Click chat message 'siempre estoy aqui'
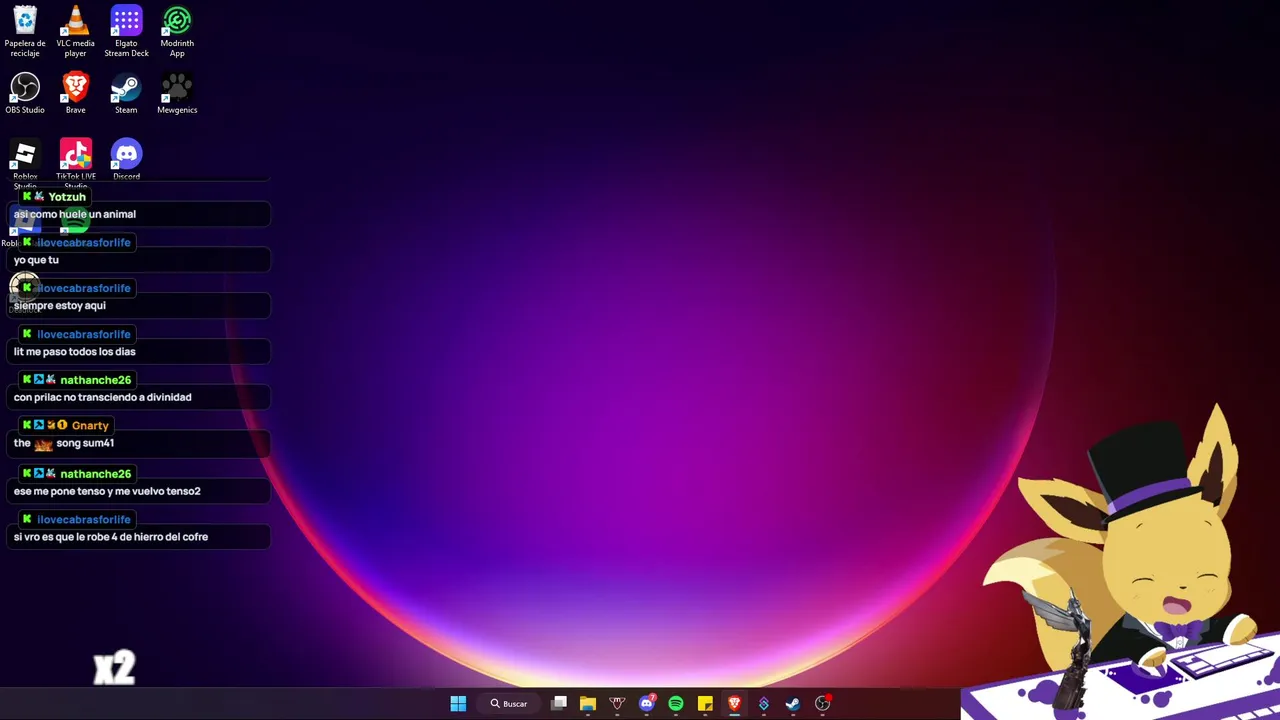1280x720 pixels. coord(60,306)
